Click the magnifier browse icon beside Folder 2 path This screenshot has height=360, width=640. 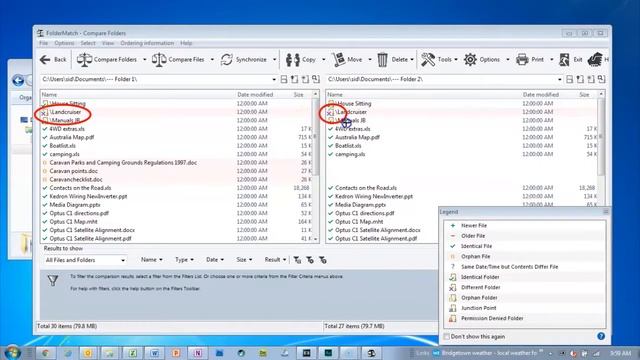[601, 79]
